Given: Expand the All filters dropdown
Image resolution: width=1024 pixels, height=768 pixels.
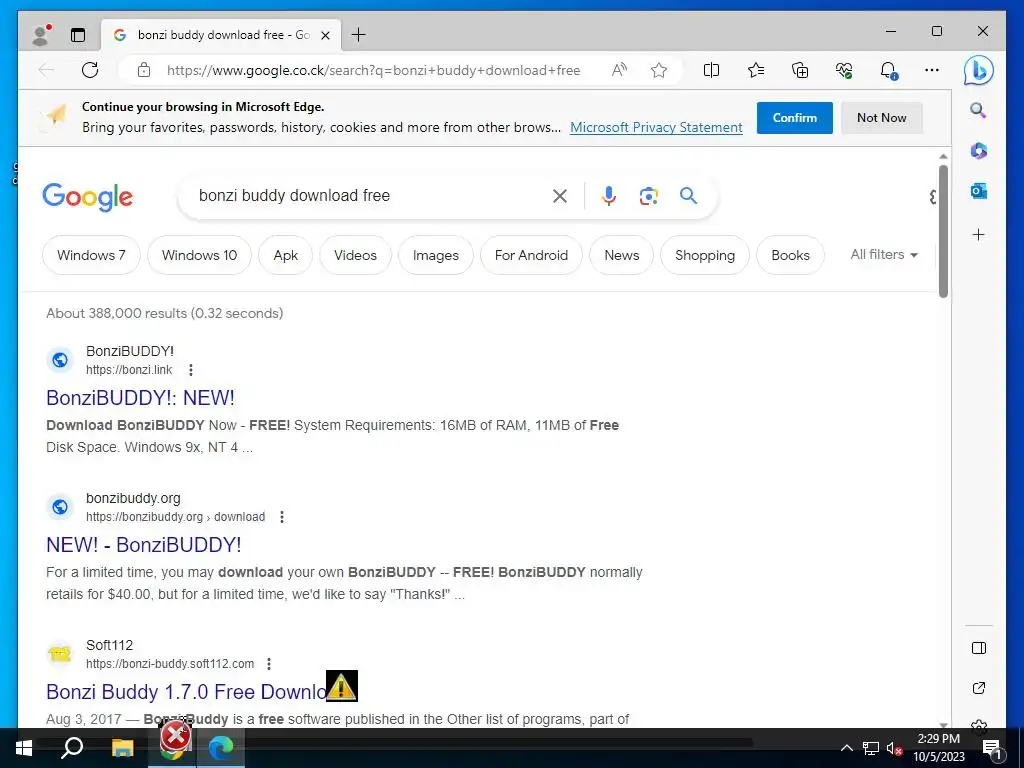Looking at the screenshot, I should [x=884, y=255].
